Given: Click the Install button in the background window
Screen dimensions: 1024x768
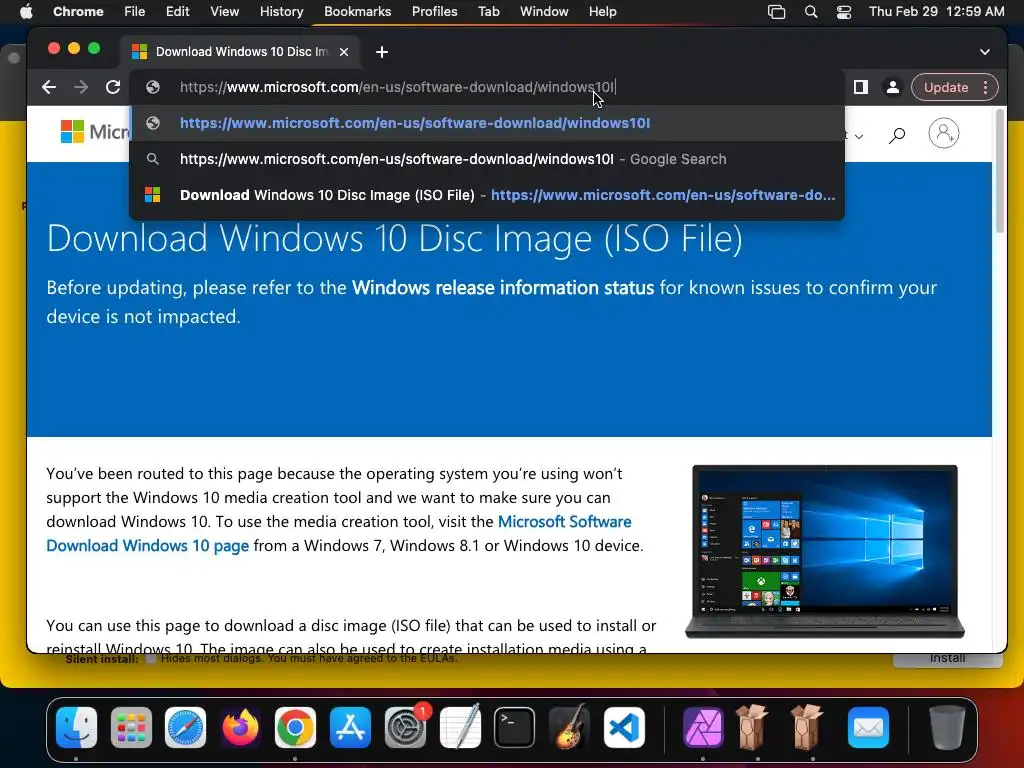Looking at the screenshot, I should point(947,660).
